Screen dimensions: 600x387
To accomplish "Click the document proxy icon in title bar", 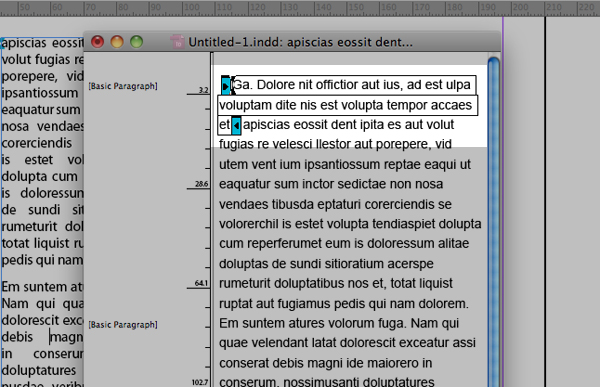I will click(177, 42).
